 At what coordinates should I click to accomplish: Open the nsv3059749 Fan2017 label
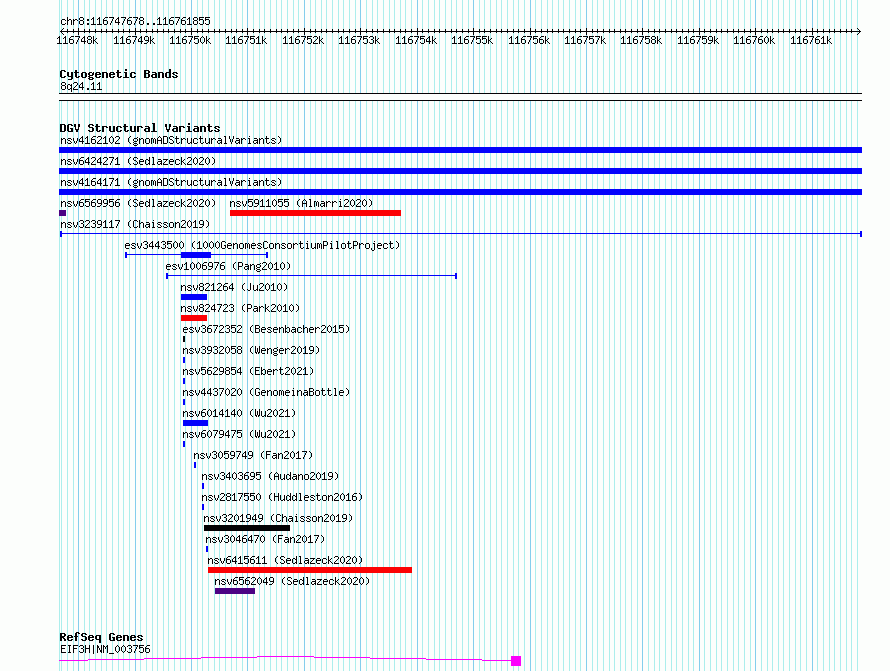253,455
